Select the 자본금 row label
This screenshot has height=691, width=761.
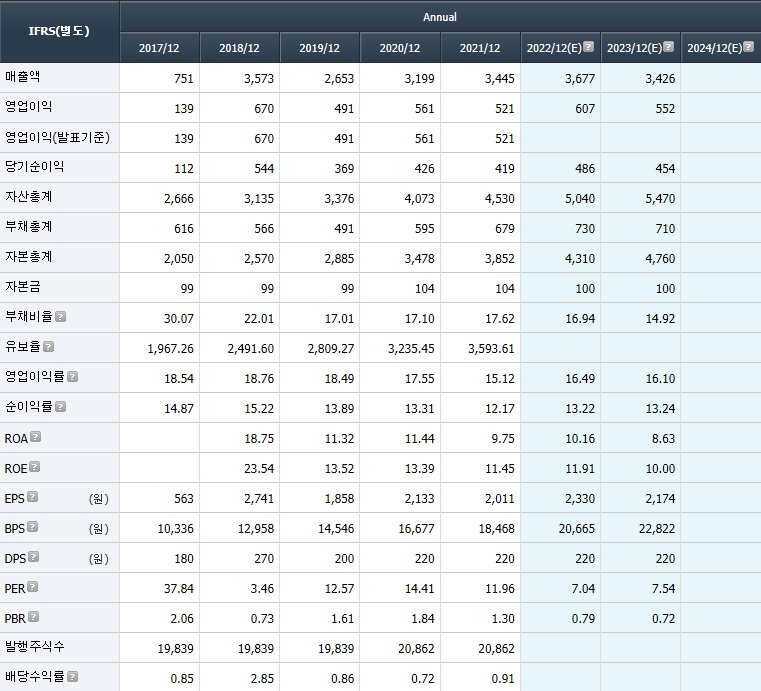pos(22,287)
